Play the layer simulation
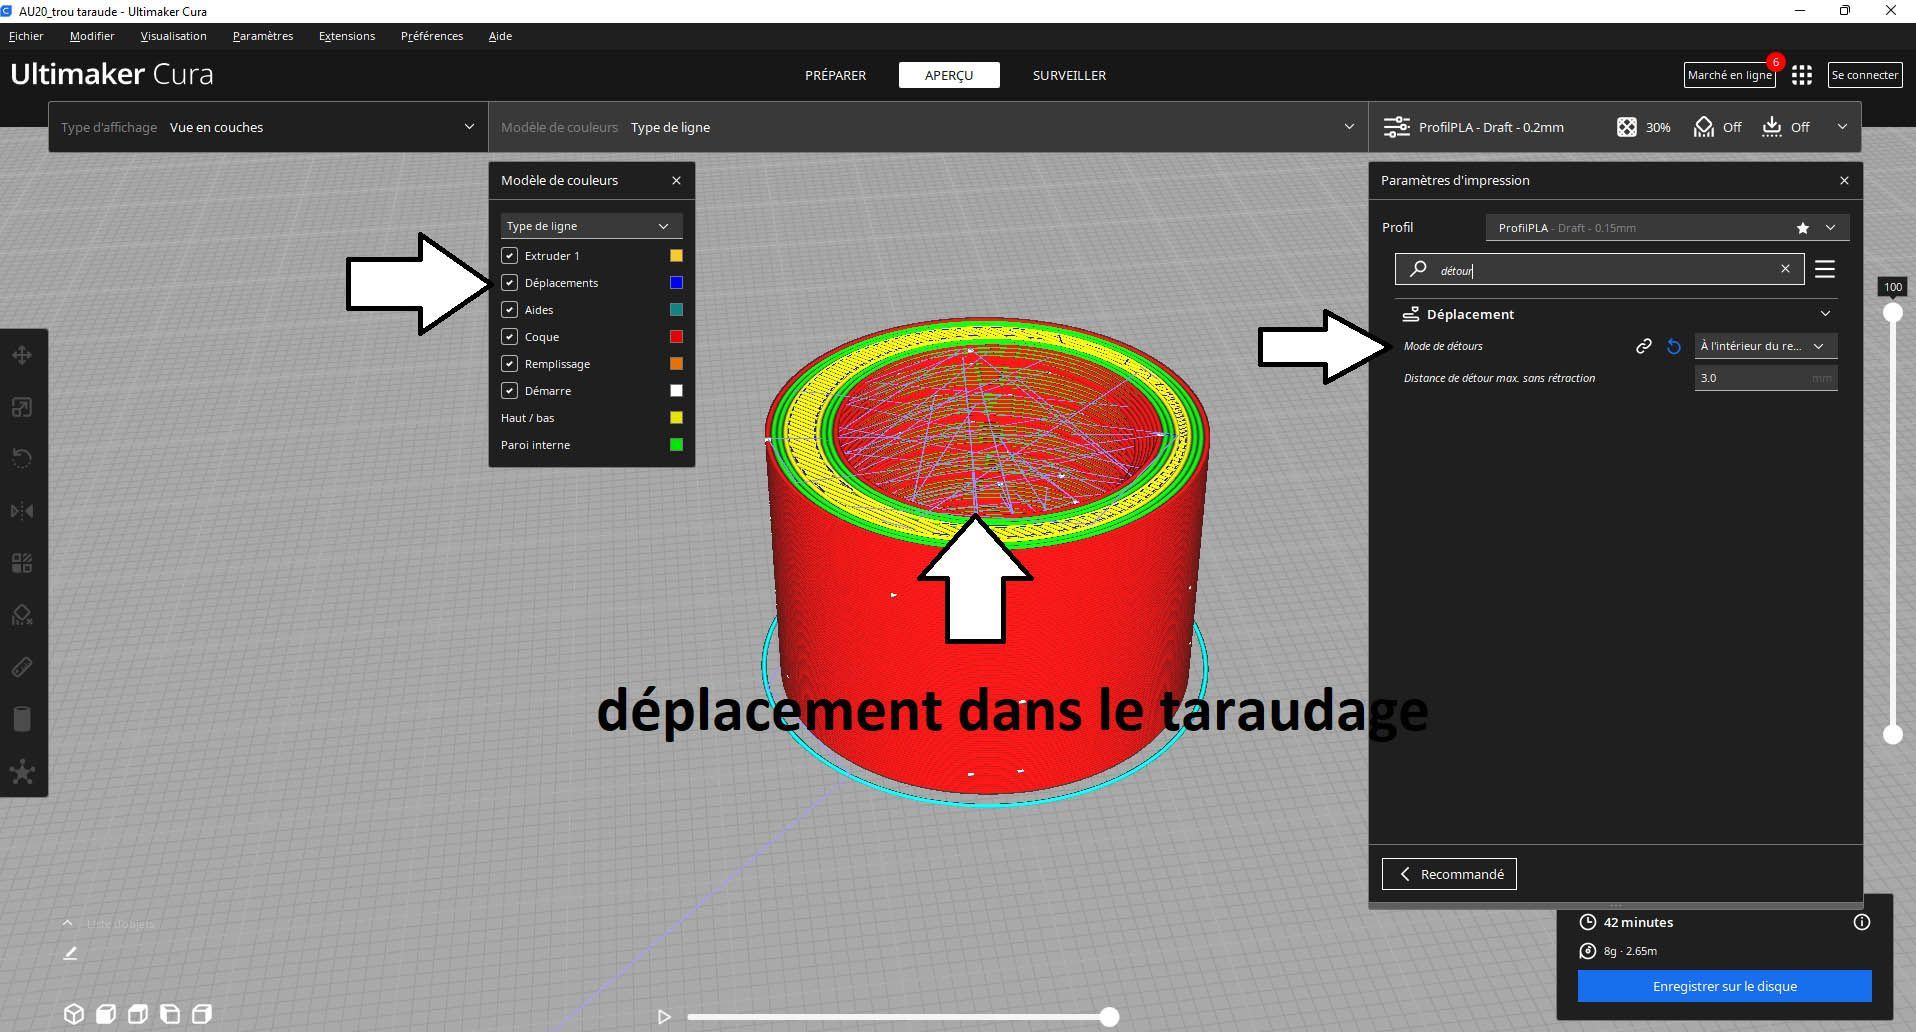 664,1017
